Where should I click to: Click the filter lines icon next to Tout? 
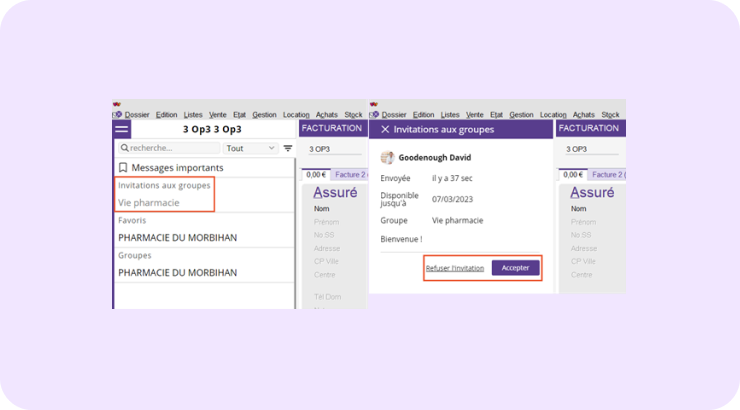[288, 148]
